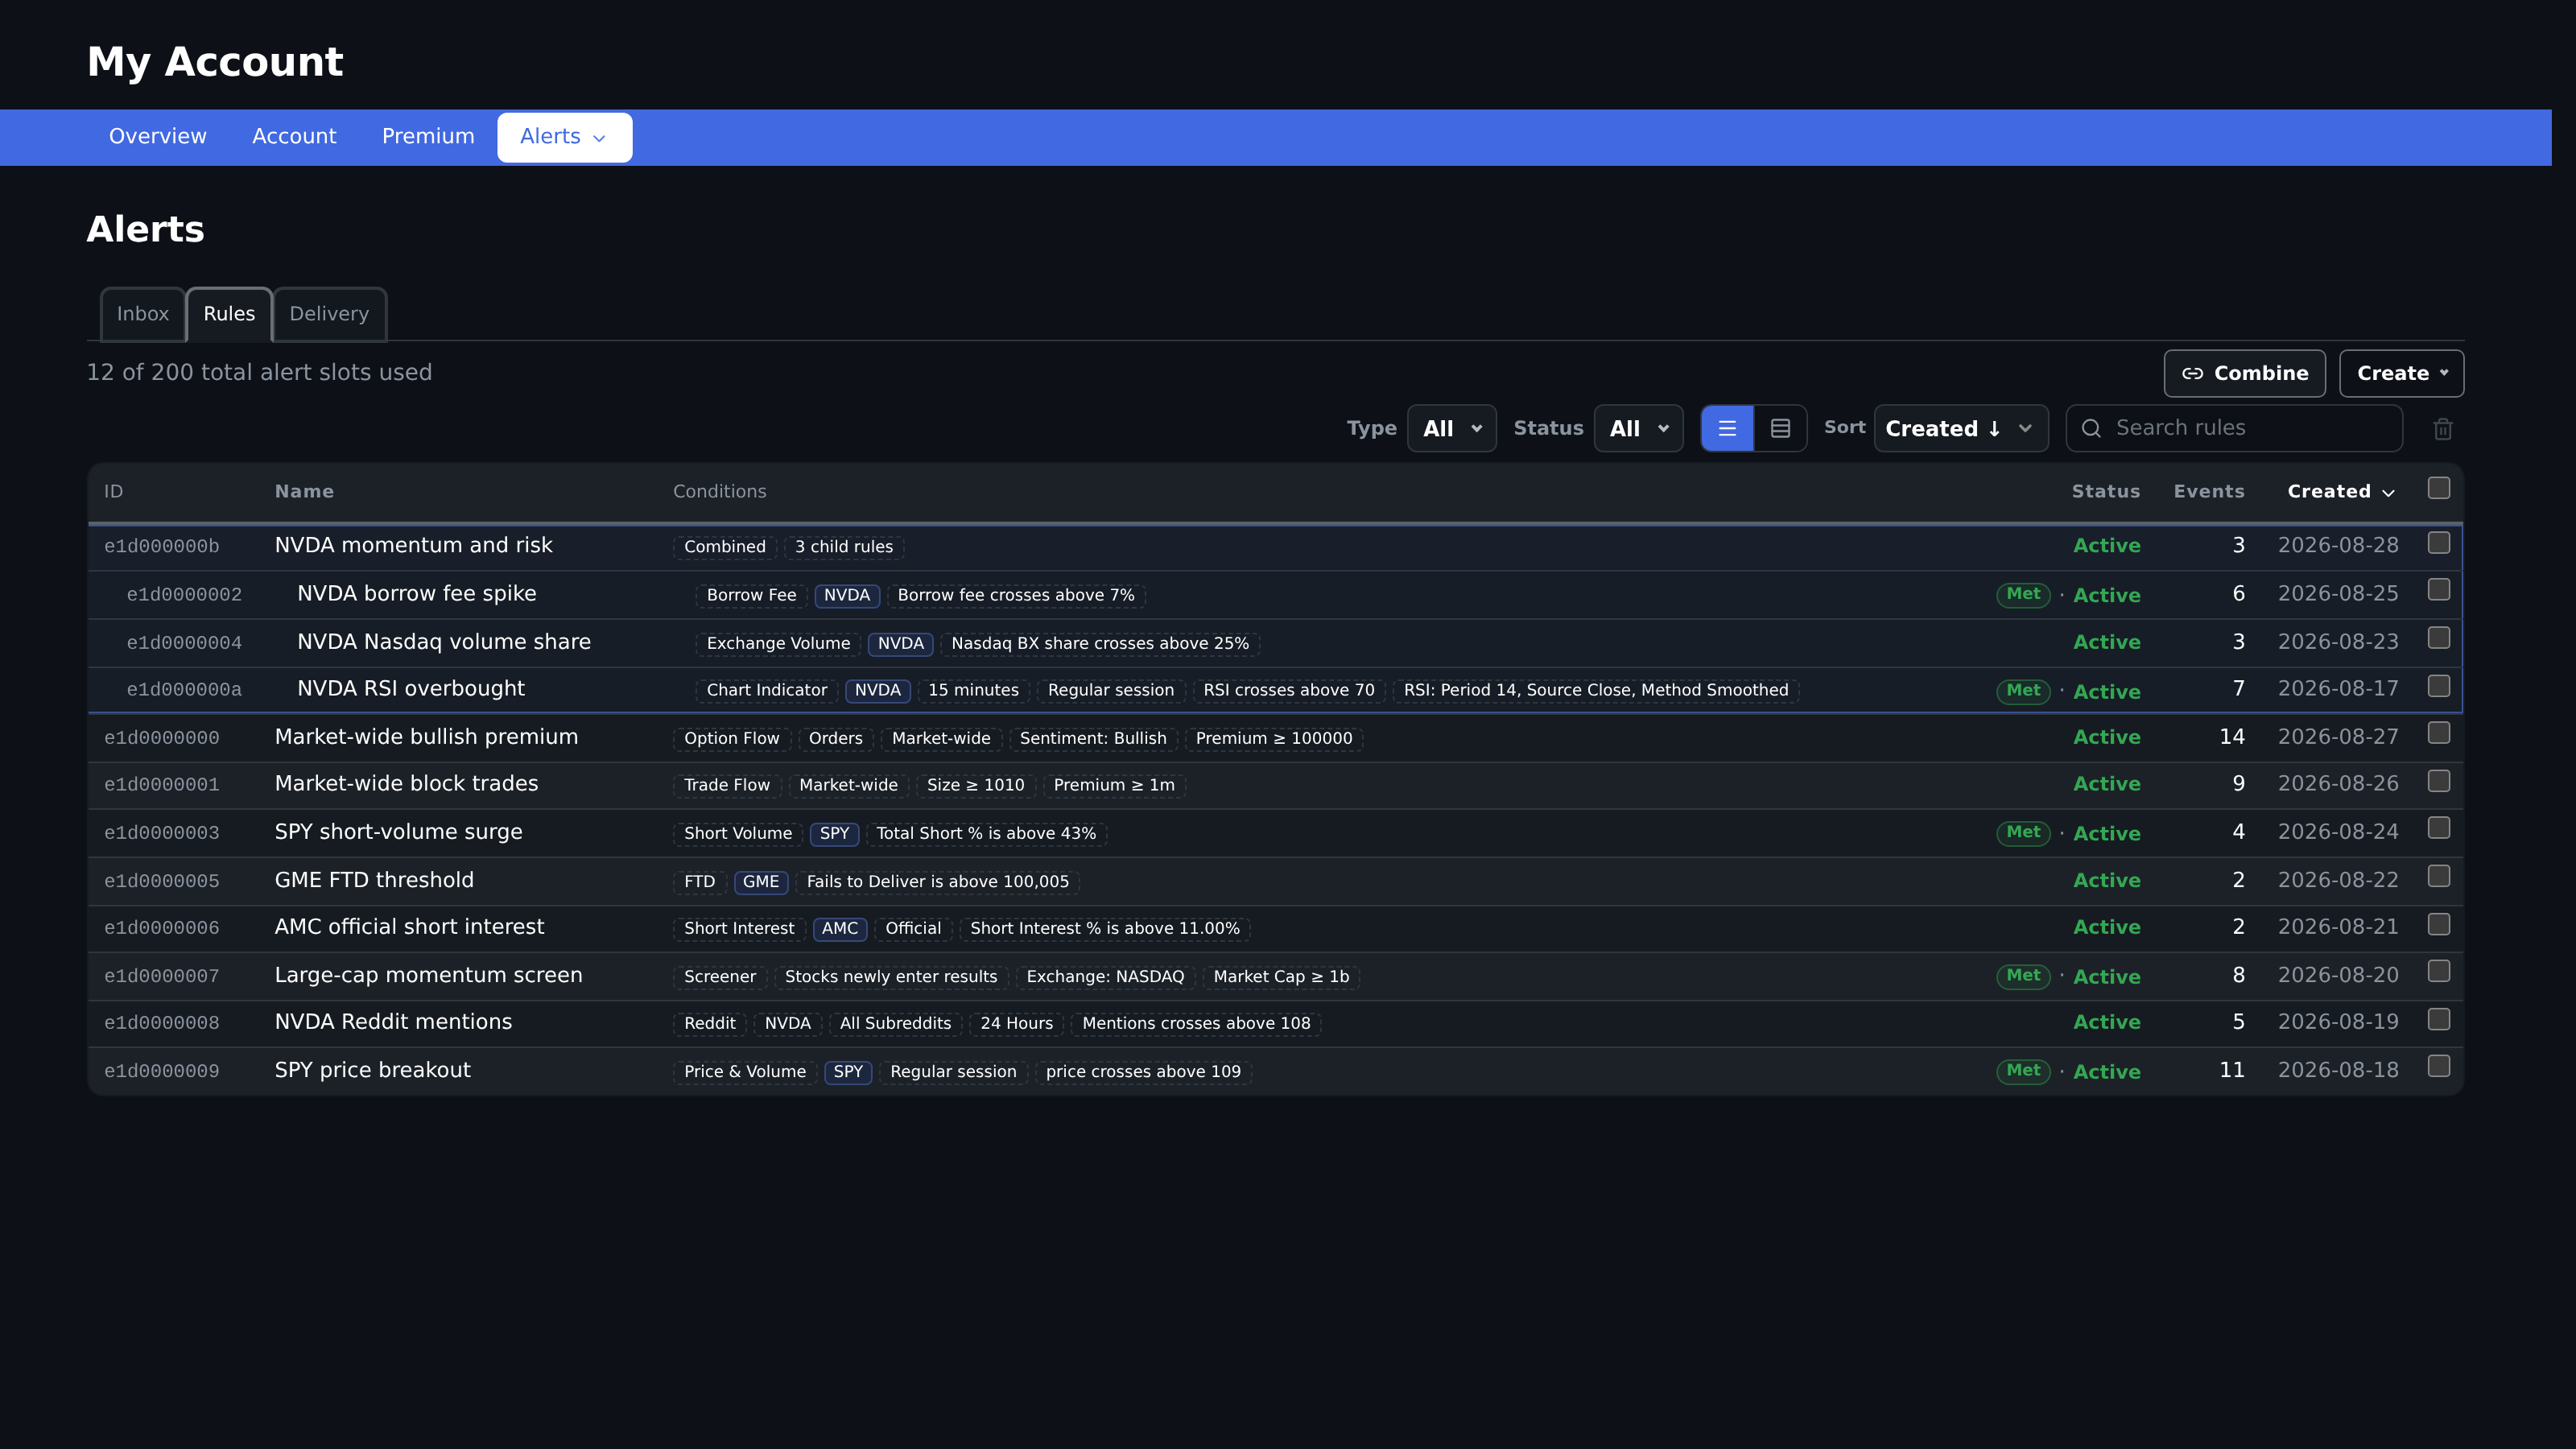This screenshot has width=2576, height=1449.
Task: Open the Status filter dropdown
Action: click(1638, 428)
